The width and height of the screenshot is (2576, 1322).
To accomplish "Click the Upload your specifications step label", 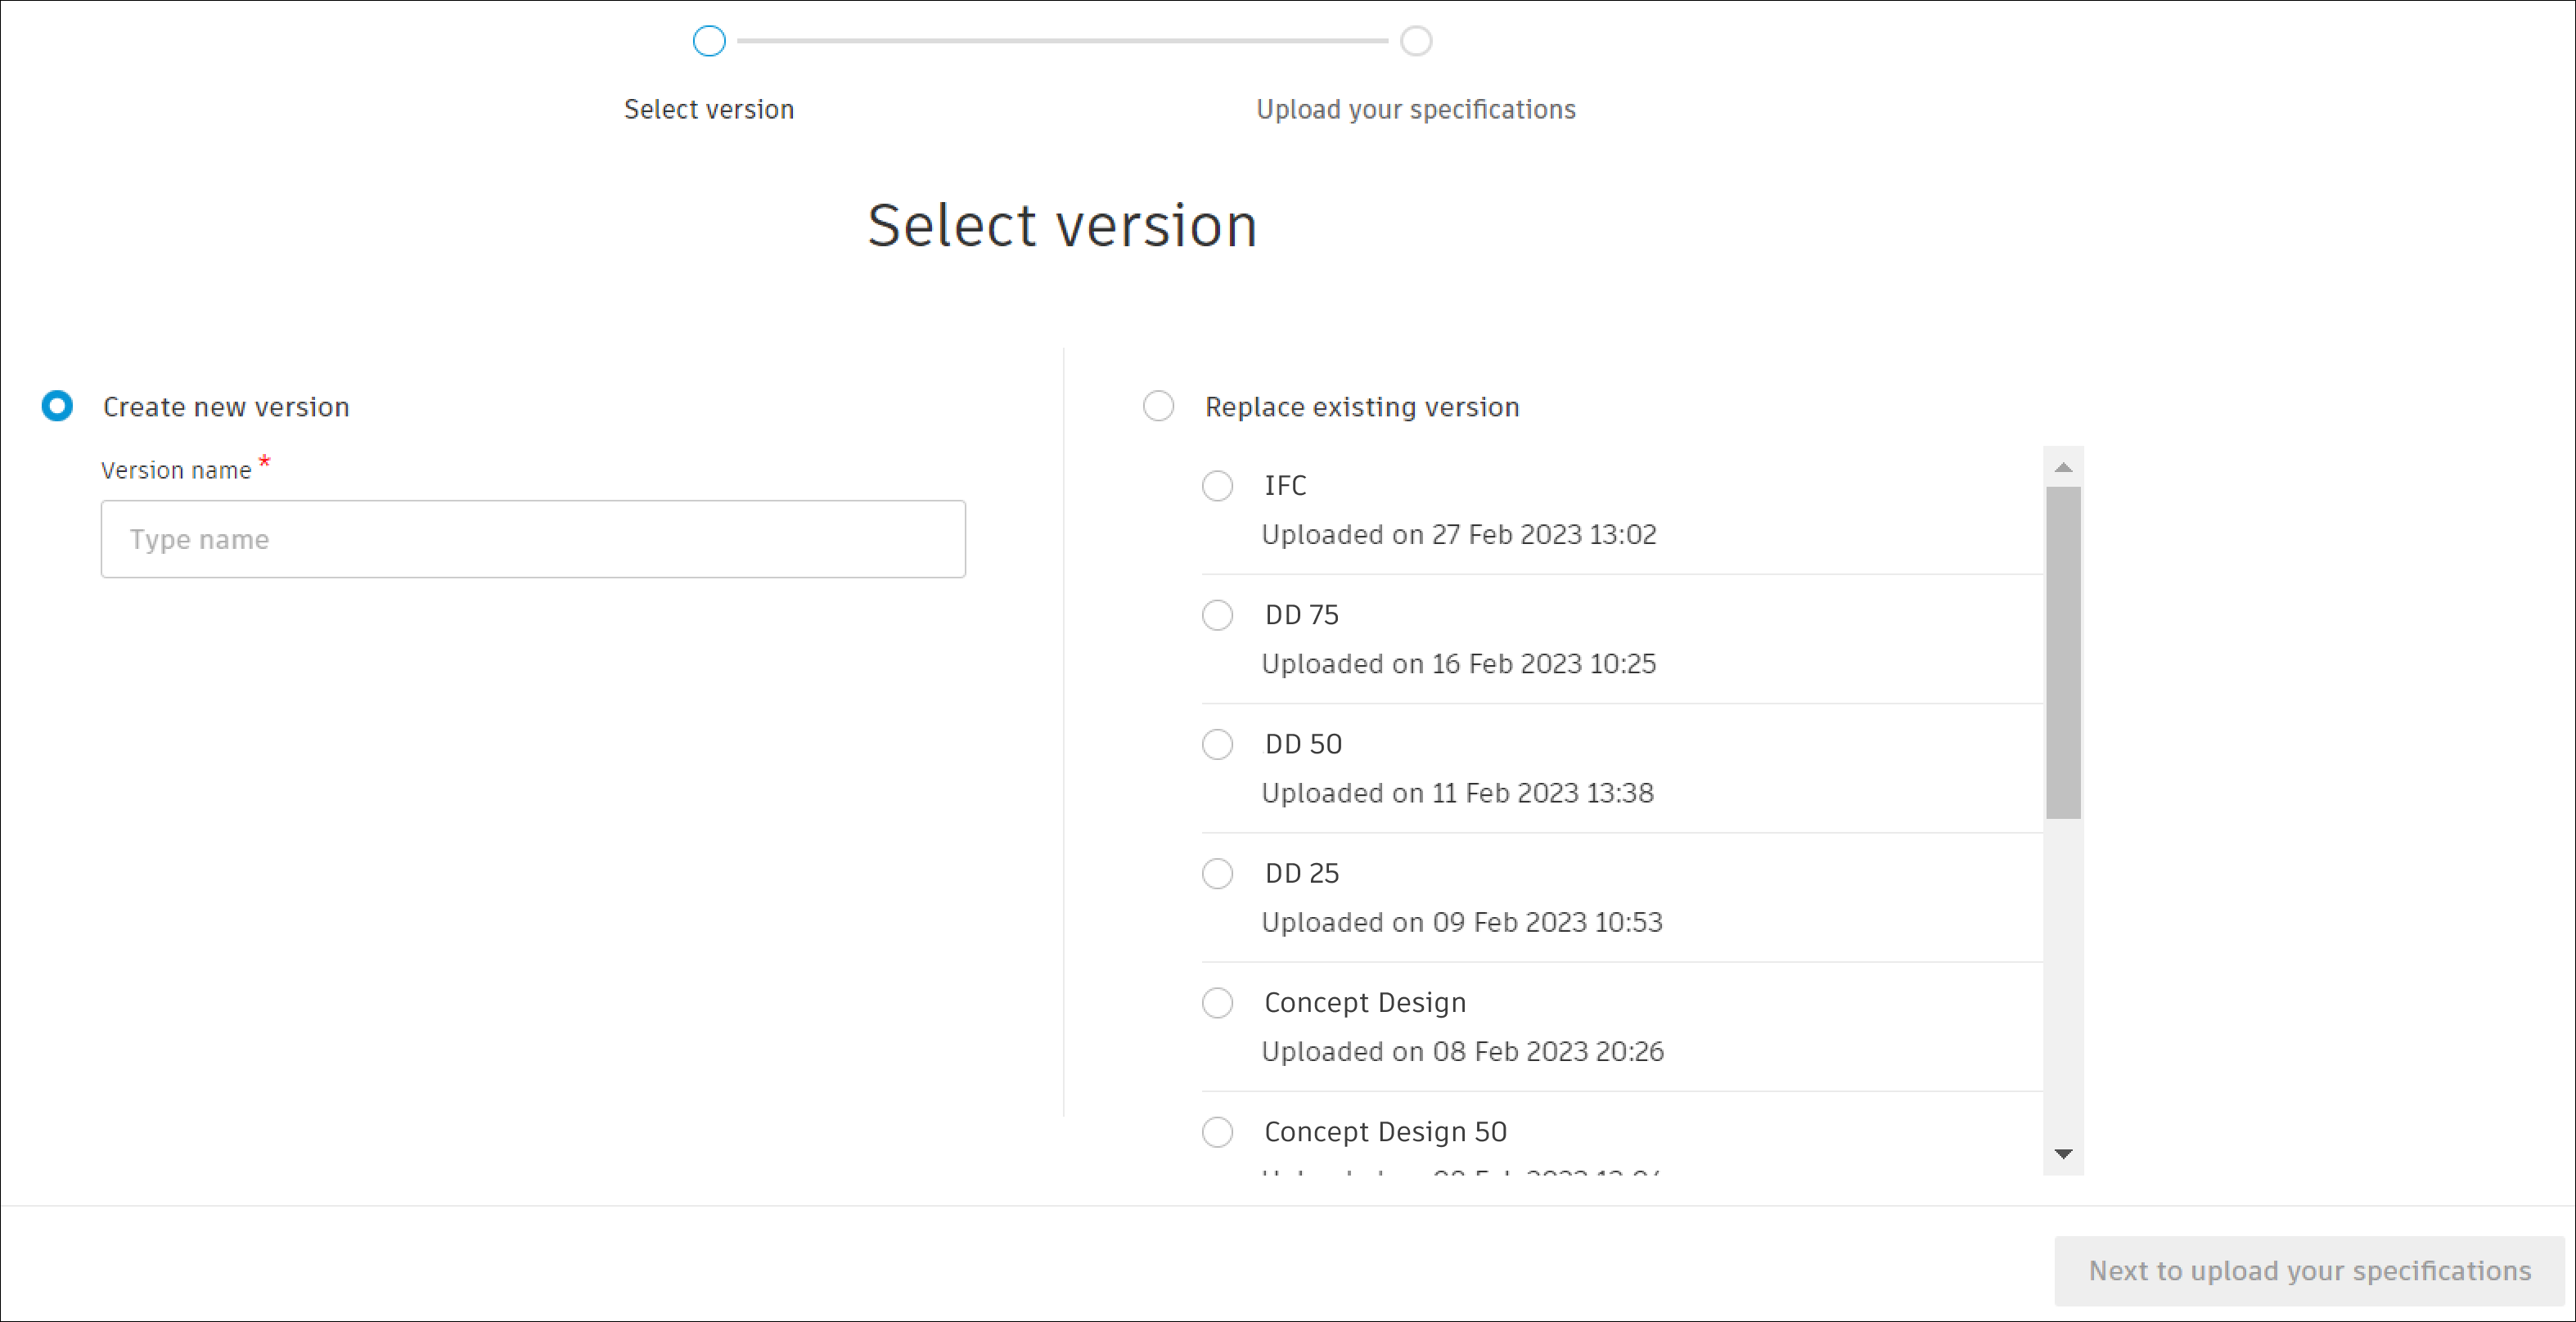I will [x=1415, y=109].
